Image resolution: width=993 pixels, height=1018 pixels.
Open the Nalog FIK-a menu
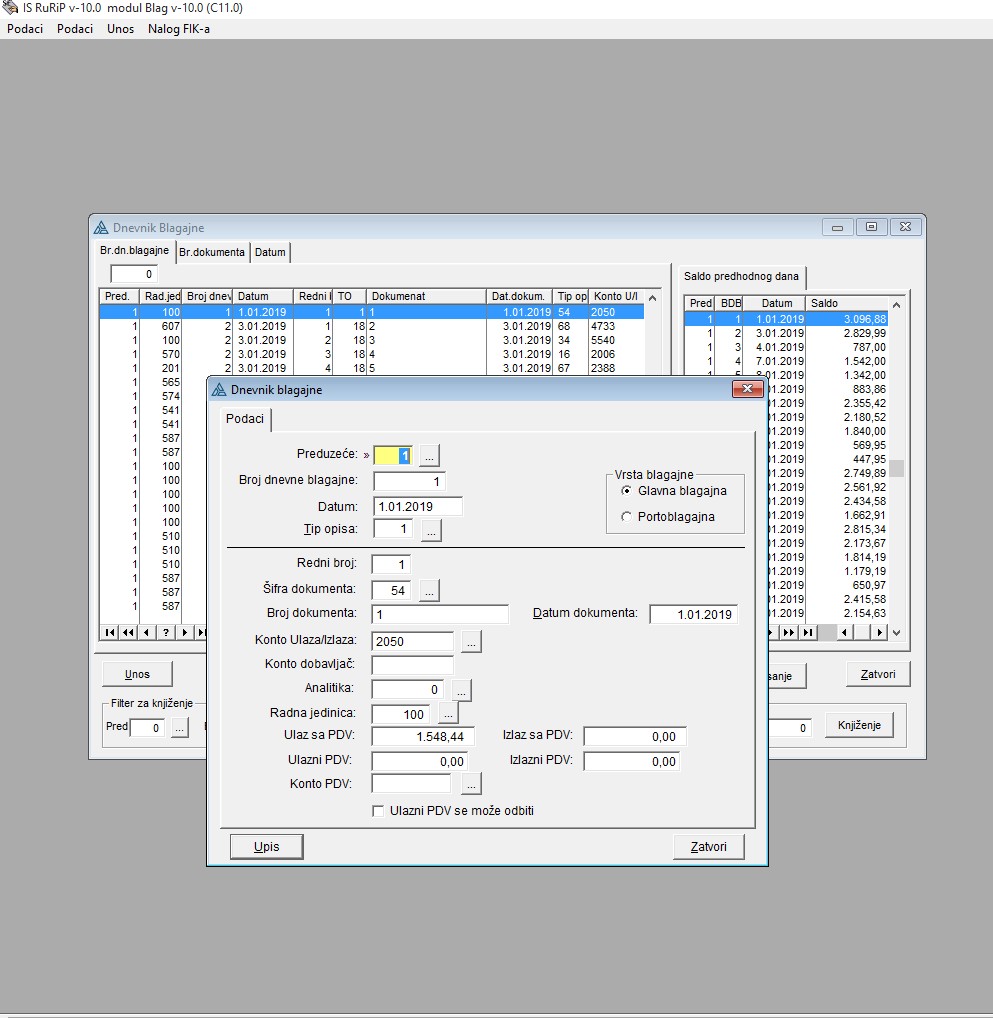(179, 29)
